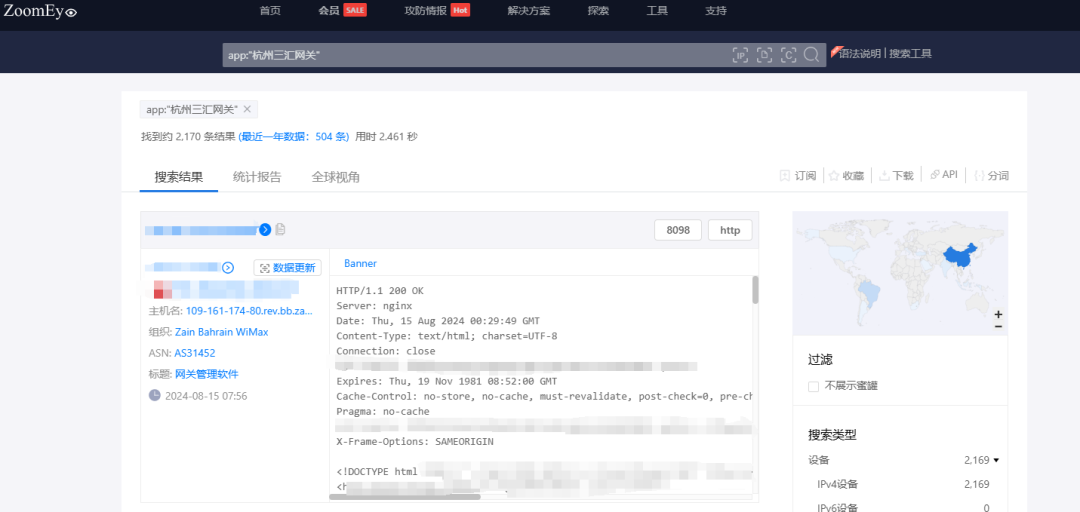
Task: Open the 工具 menu item
Action: (657, 11)
